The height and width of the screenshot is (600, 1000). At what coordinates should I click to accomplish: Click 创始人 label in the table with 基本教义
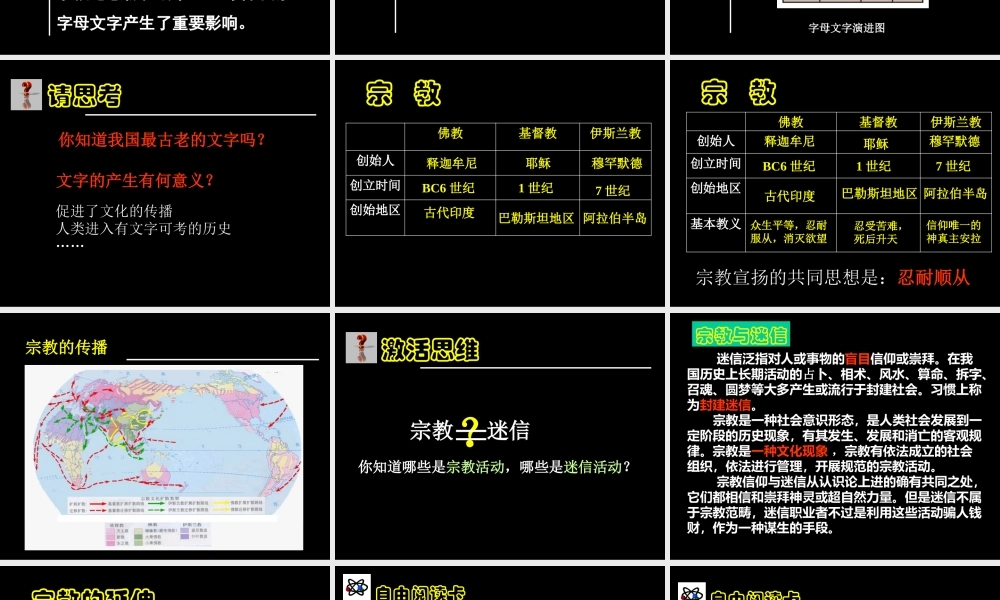coord(716,141)
